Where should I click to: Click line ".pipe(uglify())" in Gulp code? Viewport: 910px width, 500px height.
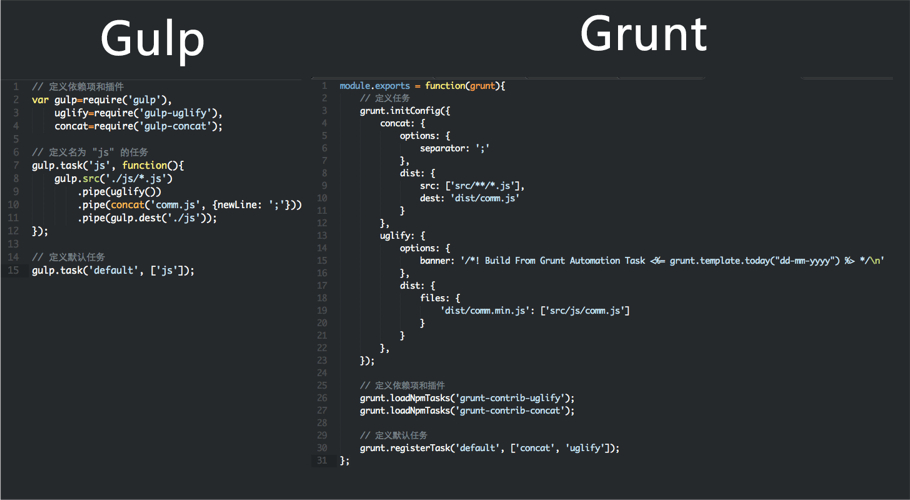(120, 191)
